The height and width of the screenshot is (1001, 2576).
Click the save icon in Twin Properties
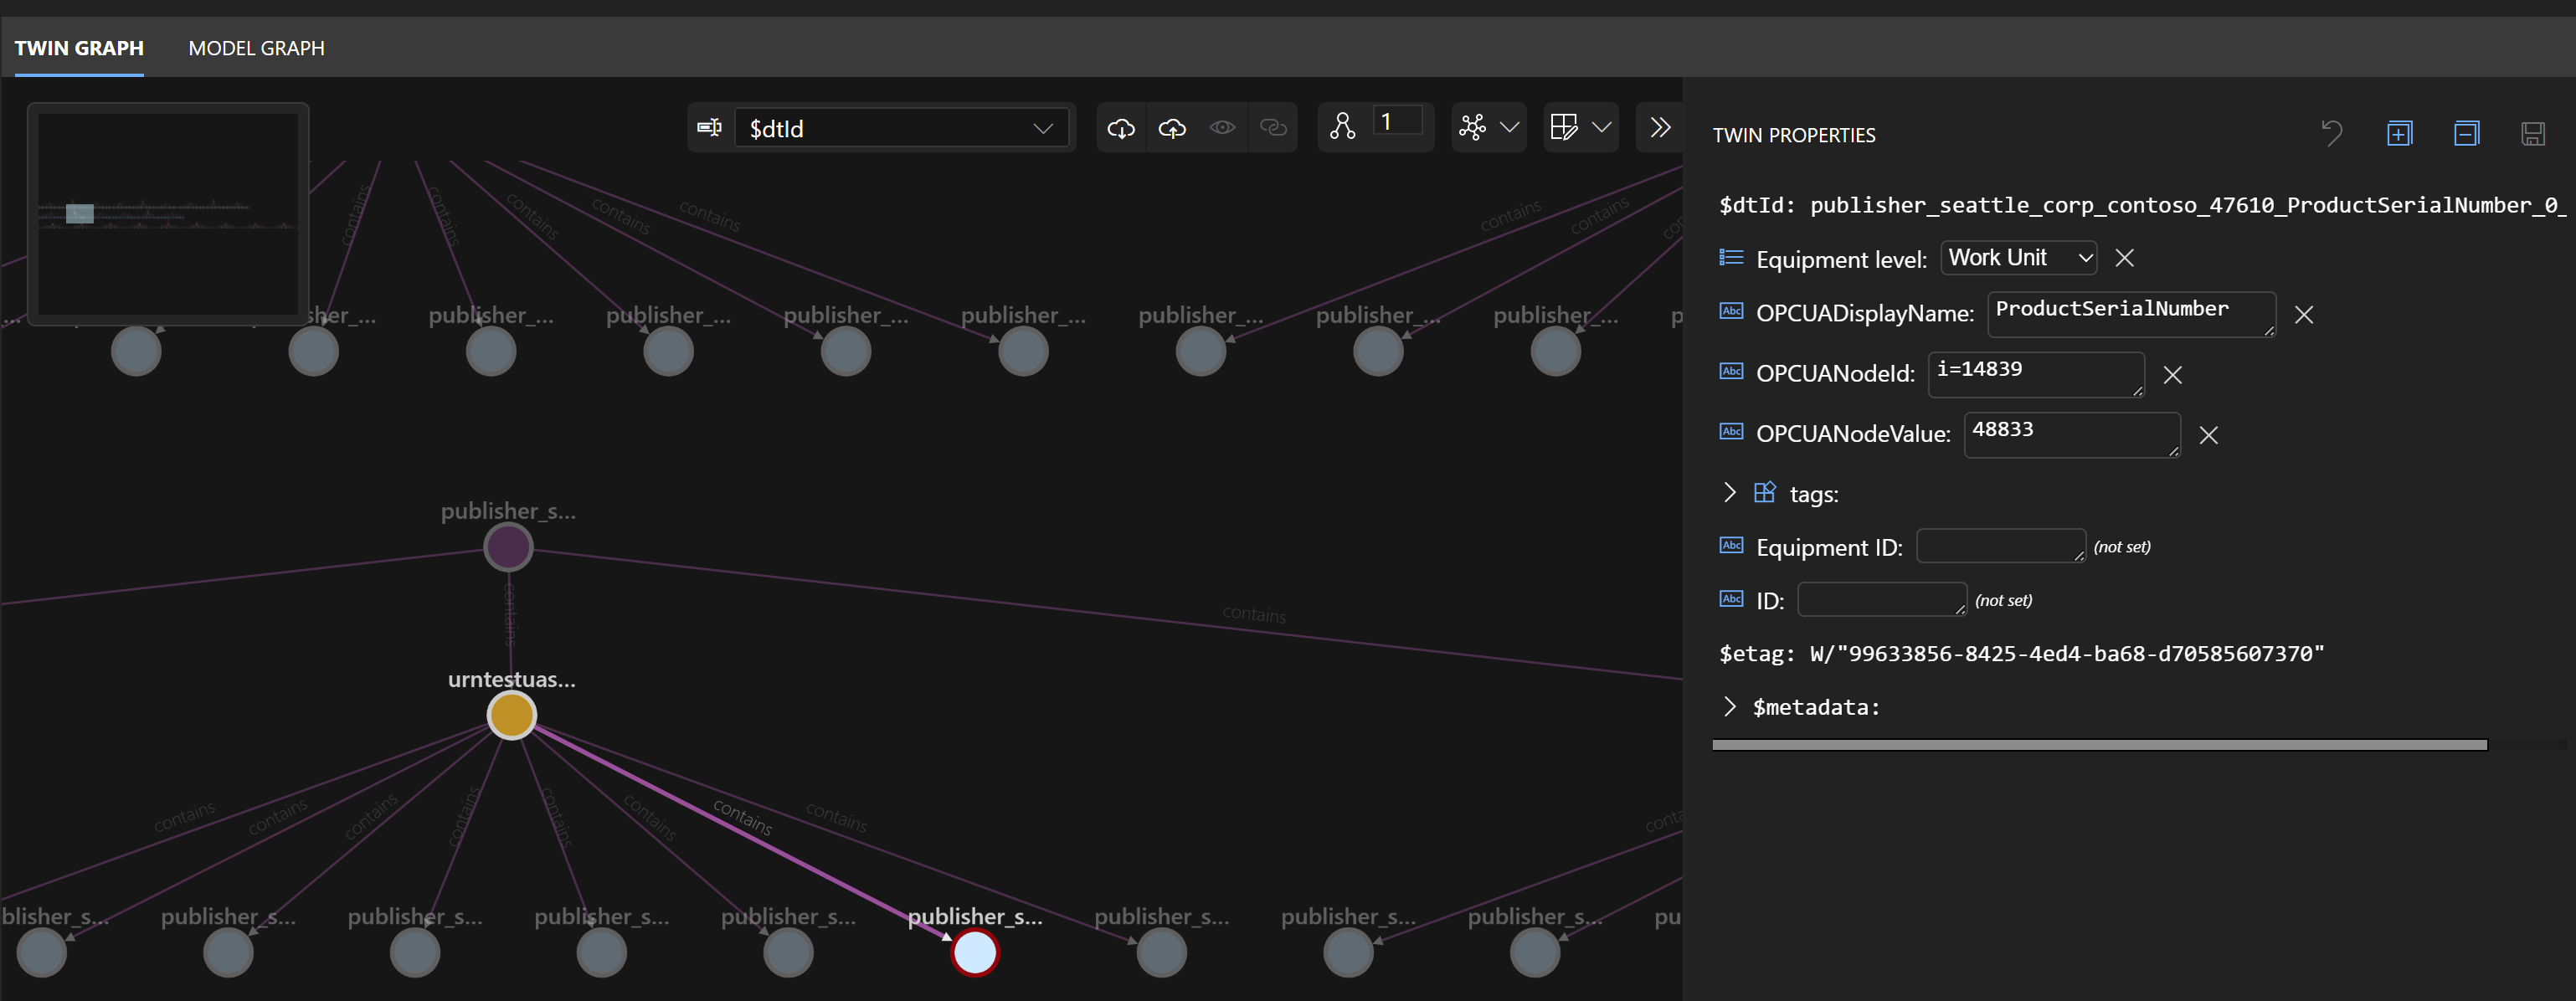pyautogui.click(x=2532, y=133)
